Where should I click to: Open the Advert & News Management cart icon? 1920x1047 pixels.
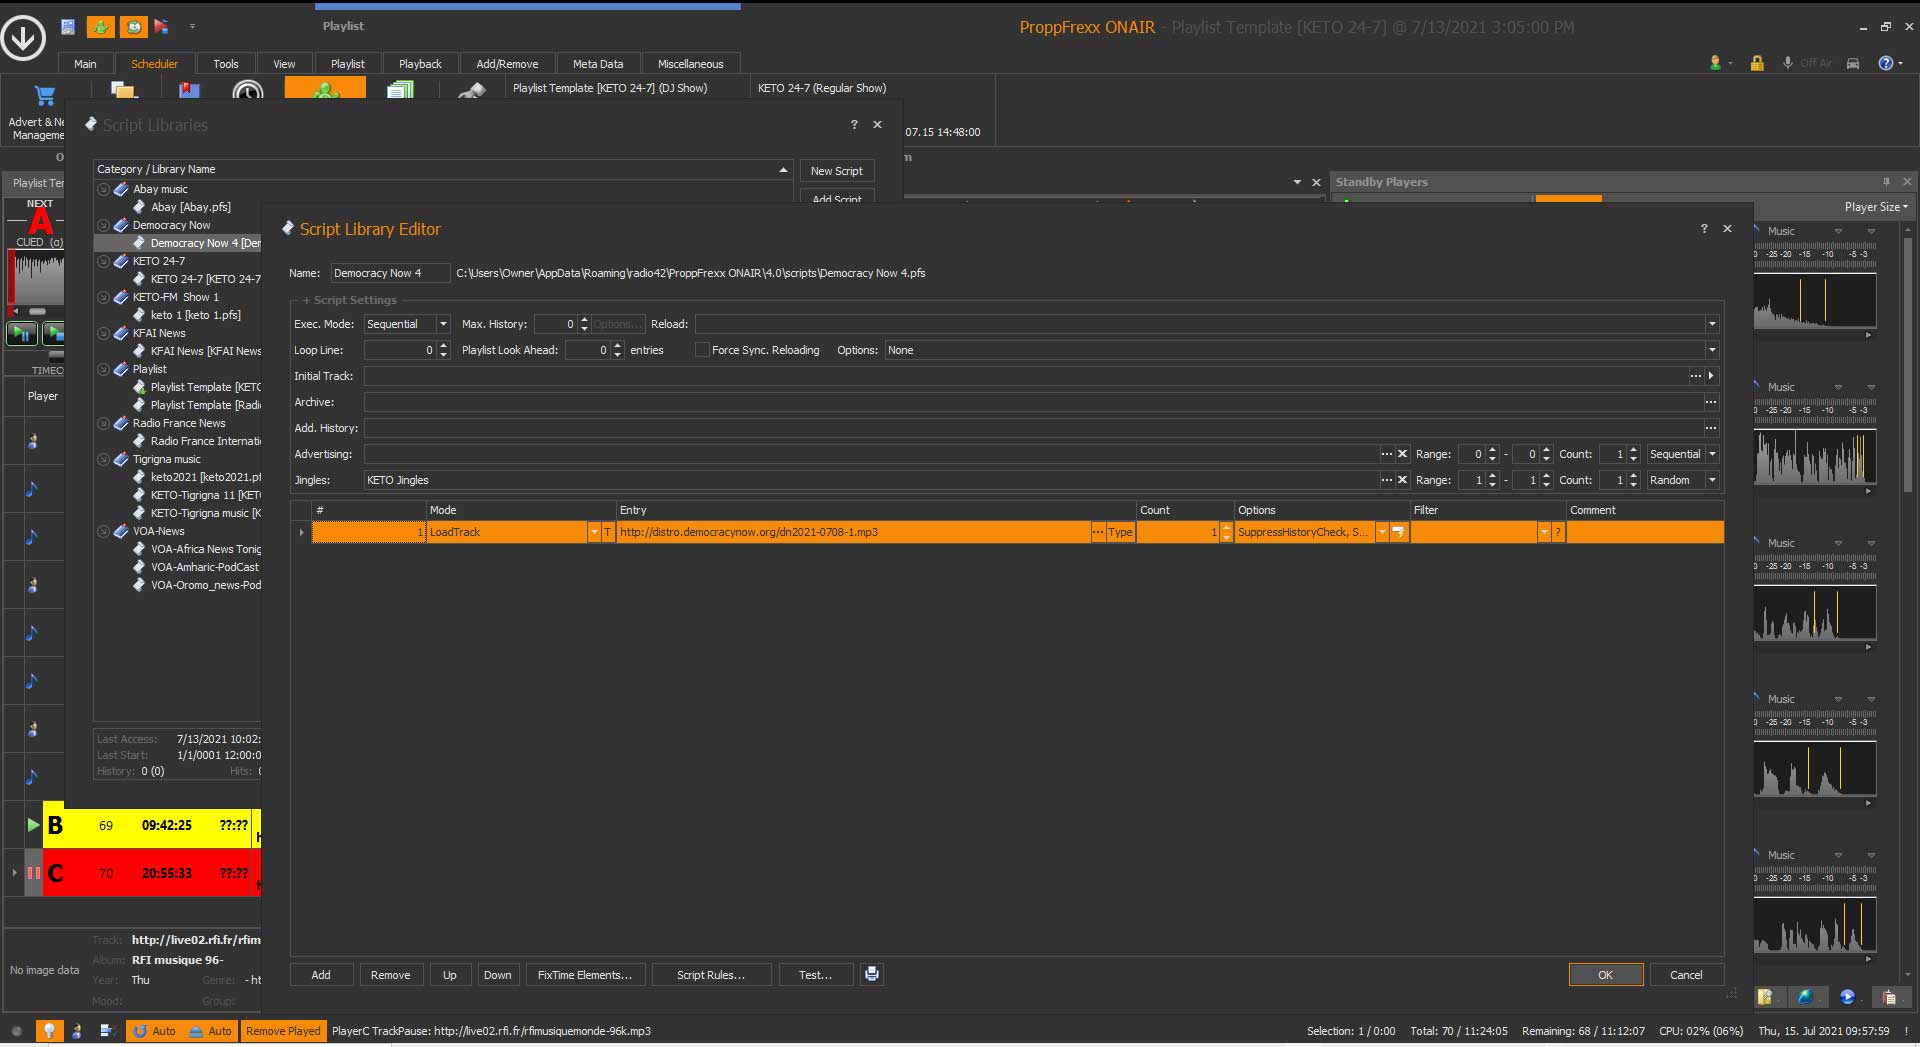click(x=44, y=97)
